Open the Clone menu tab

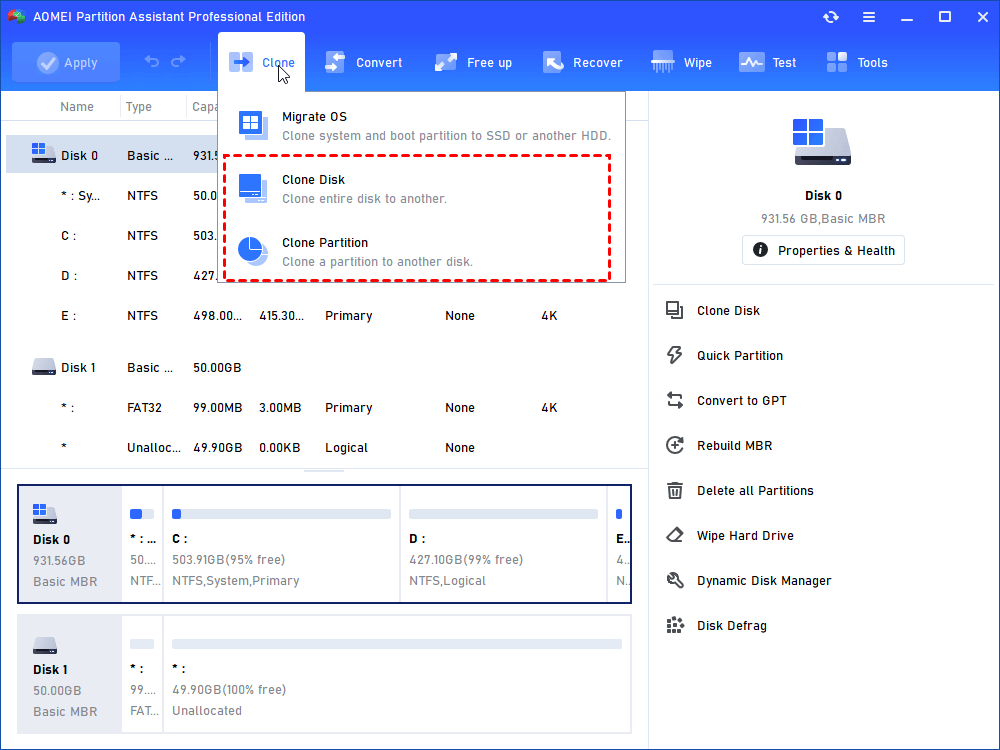261,62
